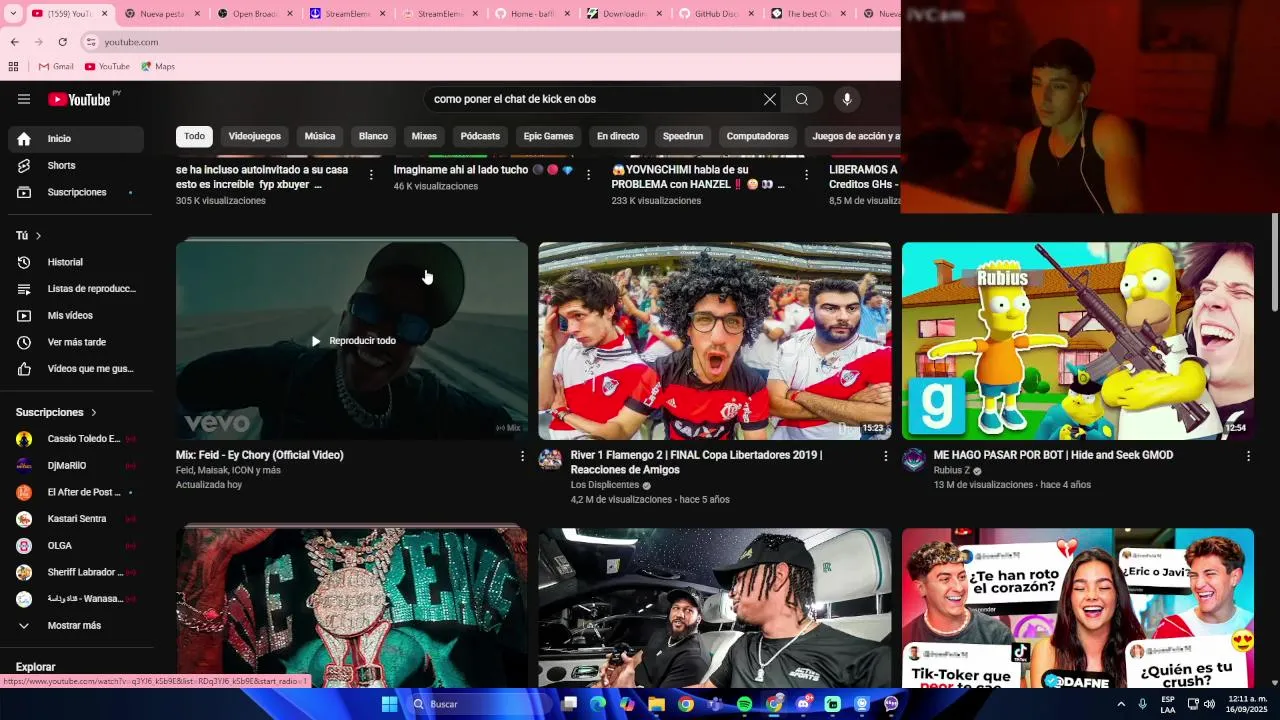Open YouTube bookmark in bookmarks bar
The width and height of the screenshot is (1280, 720).
tap(107, 67)
